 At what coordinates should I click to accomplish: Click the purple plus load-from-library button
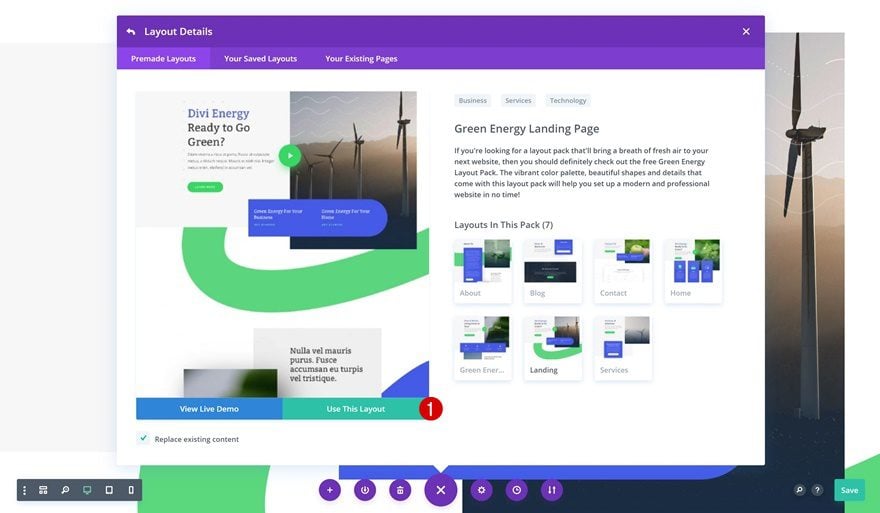(330, 490)
